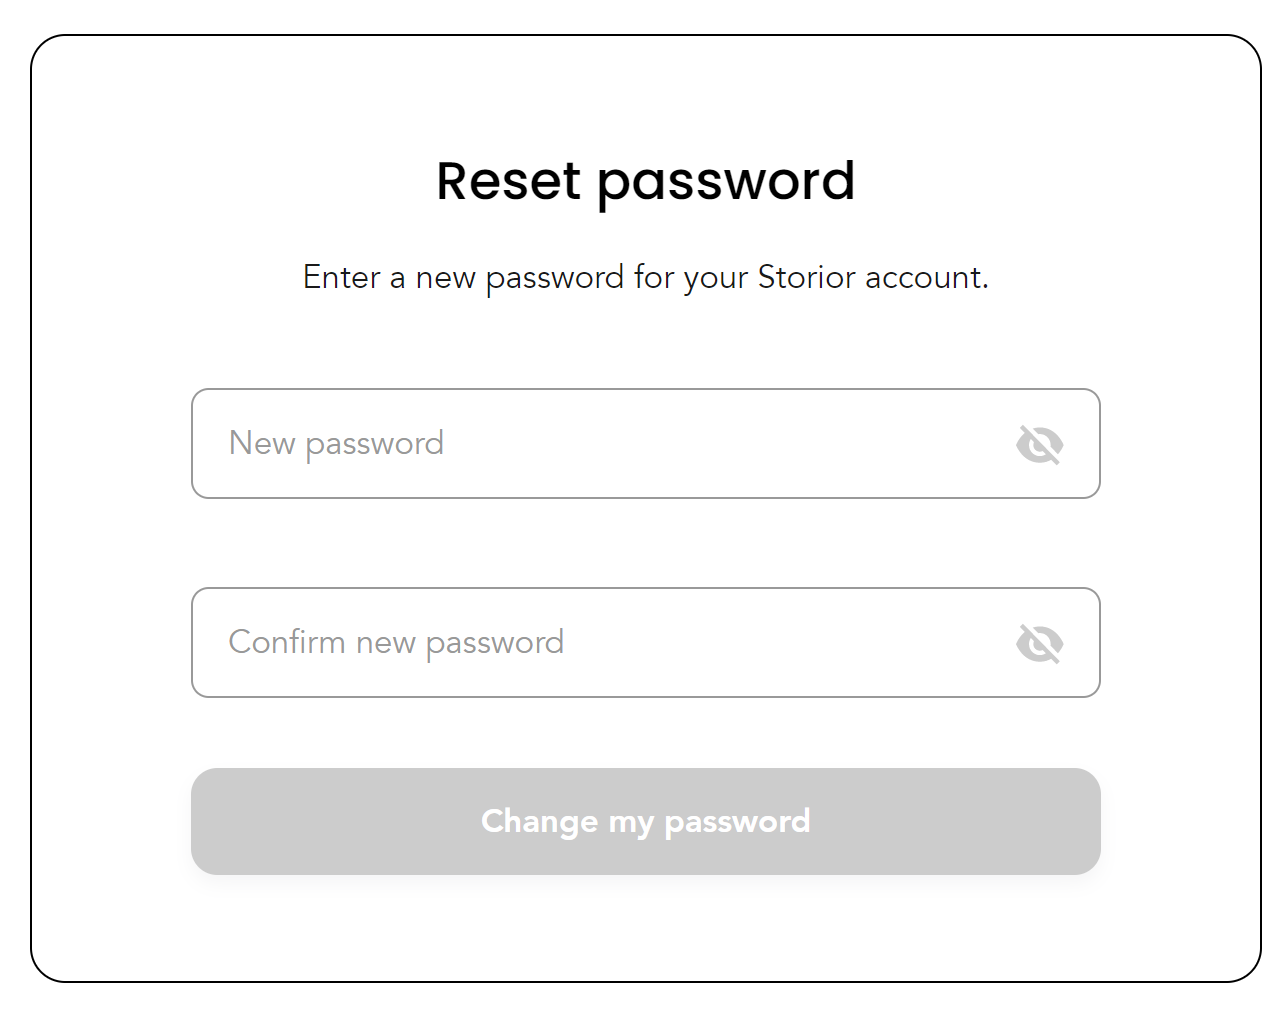This screenshot has height=1009, width=1288.
Task: Click the Reset password heading
Action: point(645,182)
